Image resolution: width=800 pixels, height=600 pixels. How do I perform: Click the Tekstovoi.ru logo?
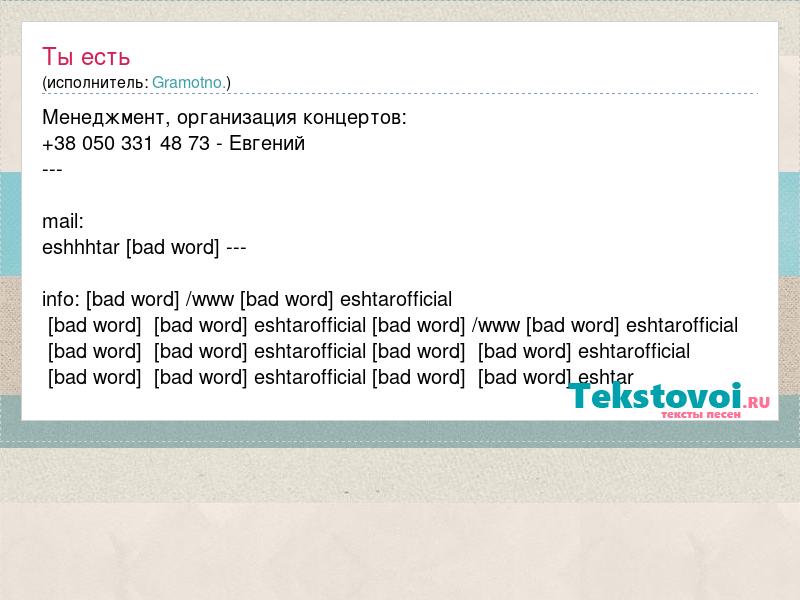click(x=668, y=401)
